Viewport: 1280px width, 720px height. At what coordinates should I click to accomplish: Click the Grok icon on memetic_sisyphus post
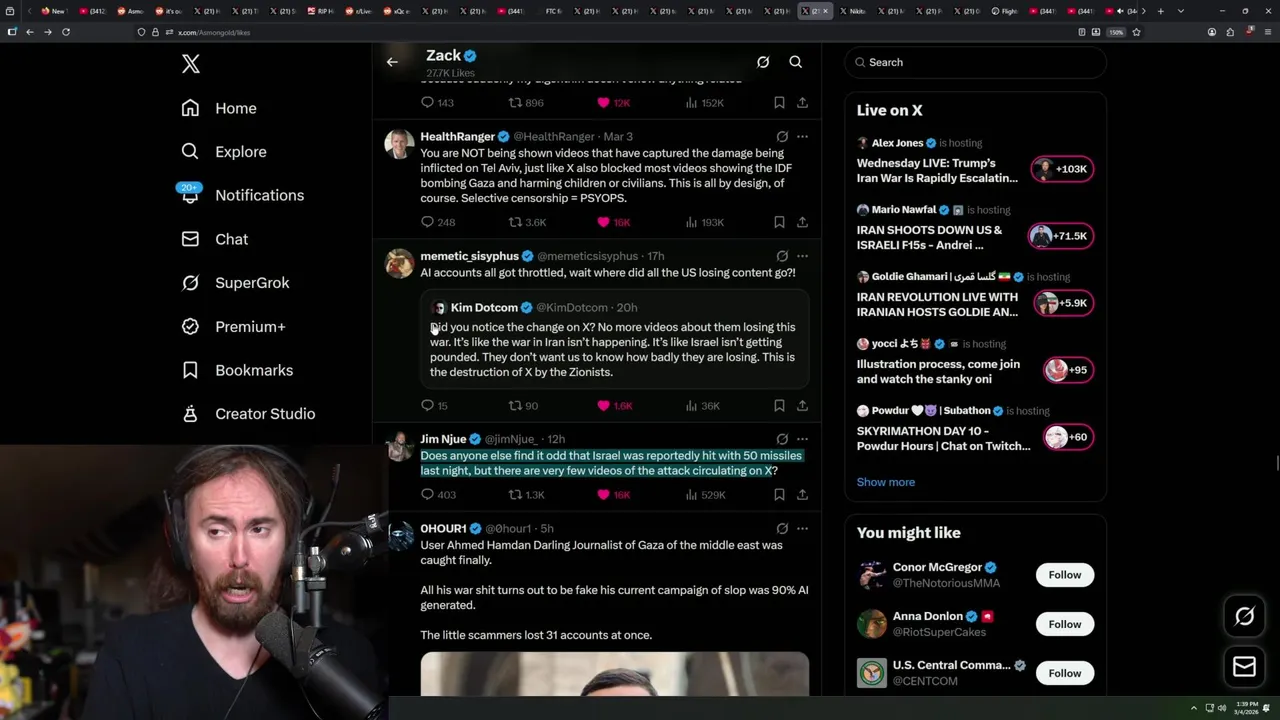click(x=782, y=256)
